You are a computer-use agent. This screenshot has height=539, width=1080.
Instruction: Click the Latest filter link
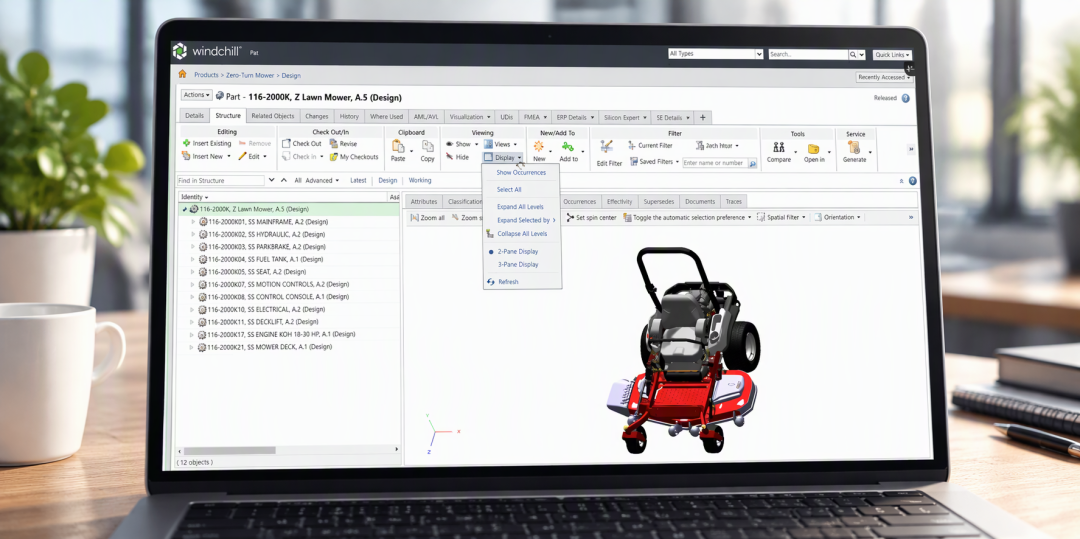pyautogui.click(x=358, y=180)
